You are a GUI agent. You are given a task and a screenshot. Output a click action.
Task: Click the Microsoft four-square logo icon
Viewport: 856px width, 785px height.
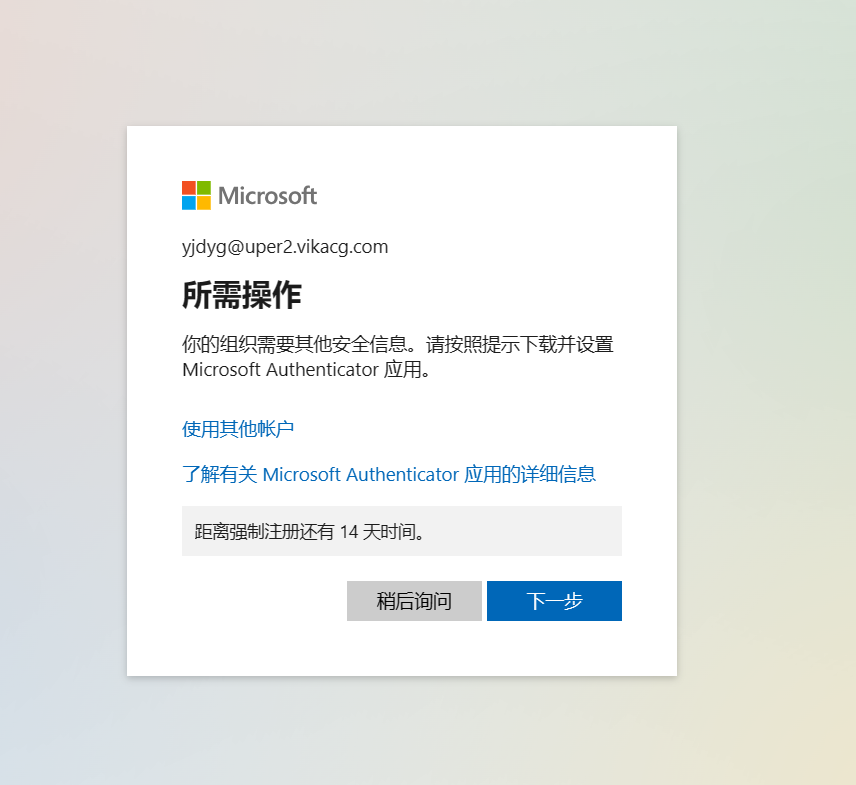point(196,195)
